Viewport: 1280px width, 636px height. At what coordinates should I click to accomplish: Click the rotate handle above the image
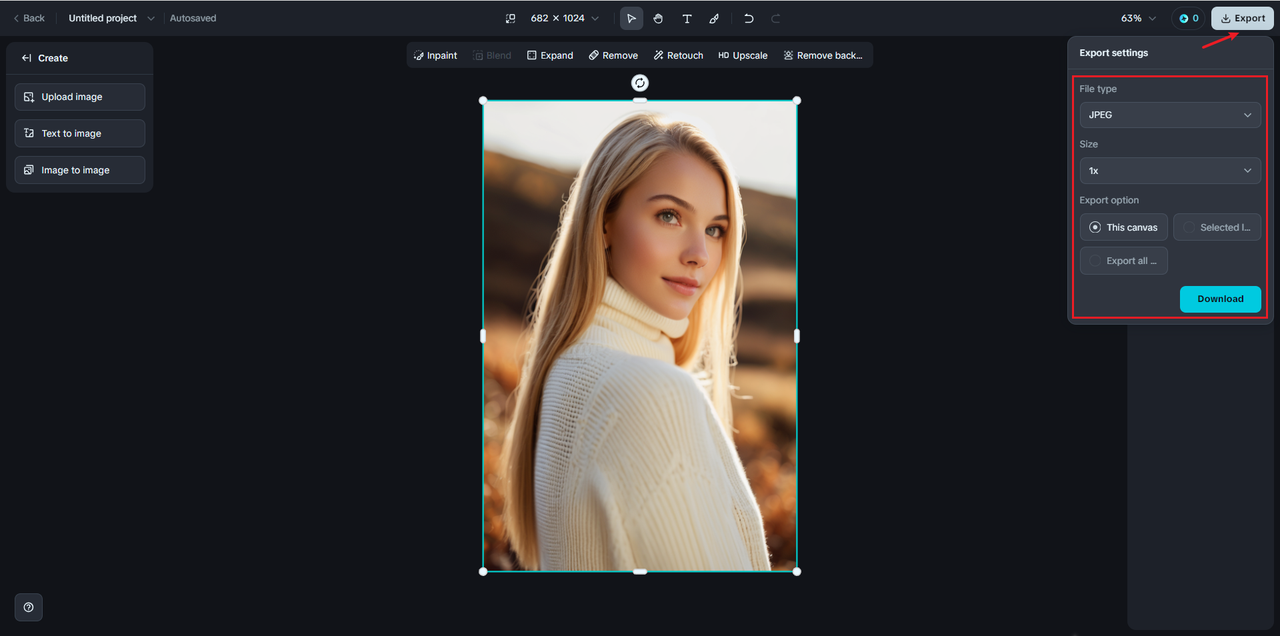[x=640, y=83]
